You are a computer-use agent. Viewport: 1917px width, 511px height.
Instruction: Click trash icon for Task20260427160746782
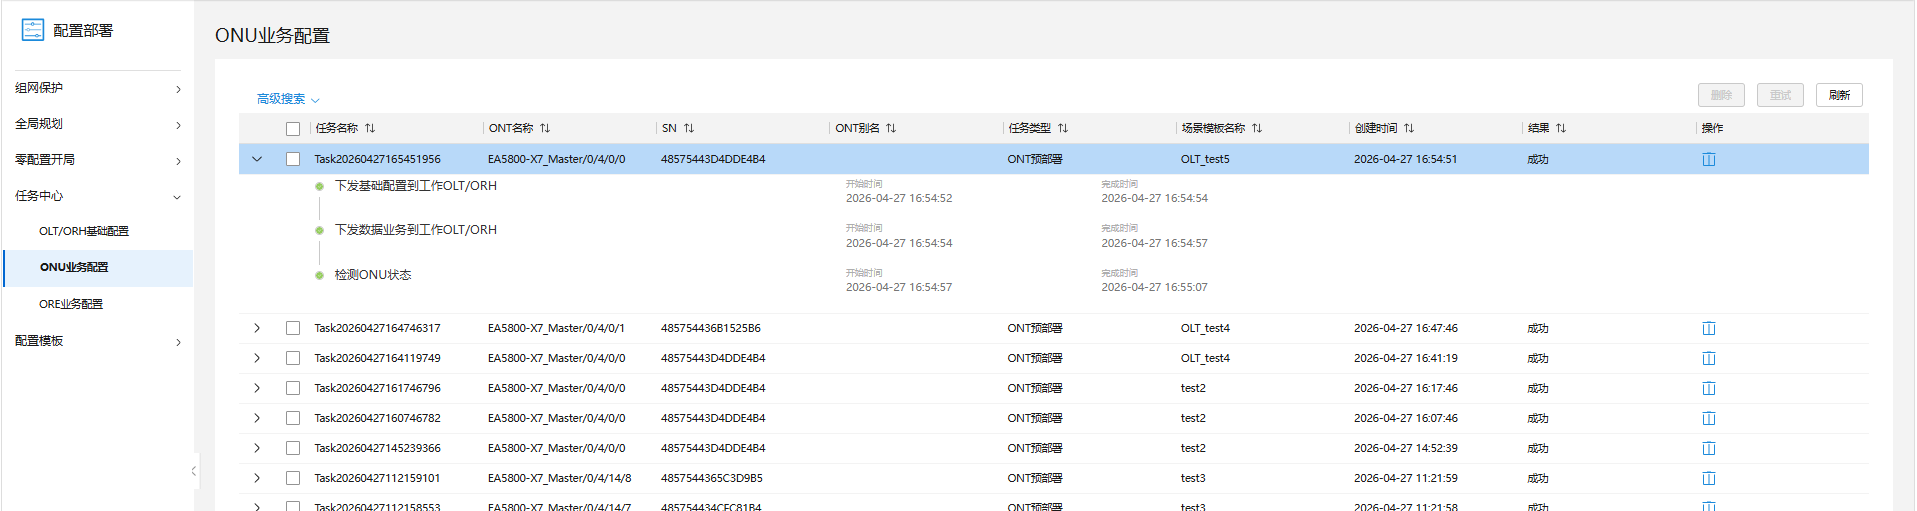coord(1709,418)
